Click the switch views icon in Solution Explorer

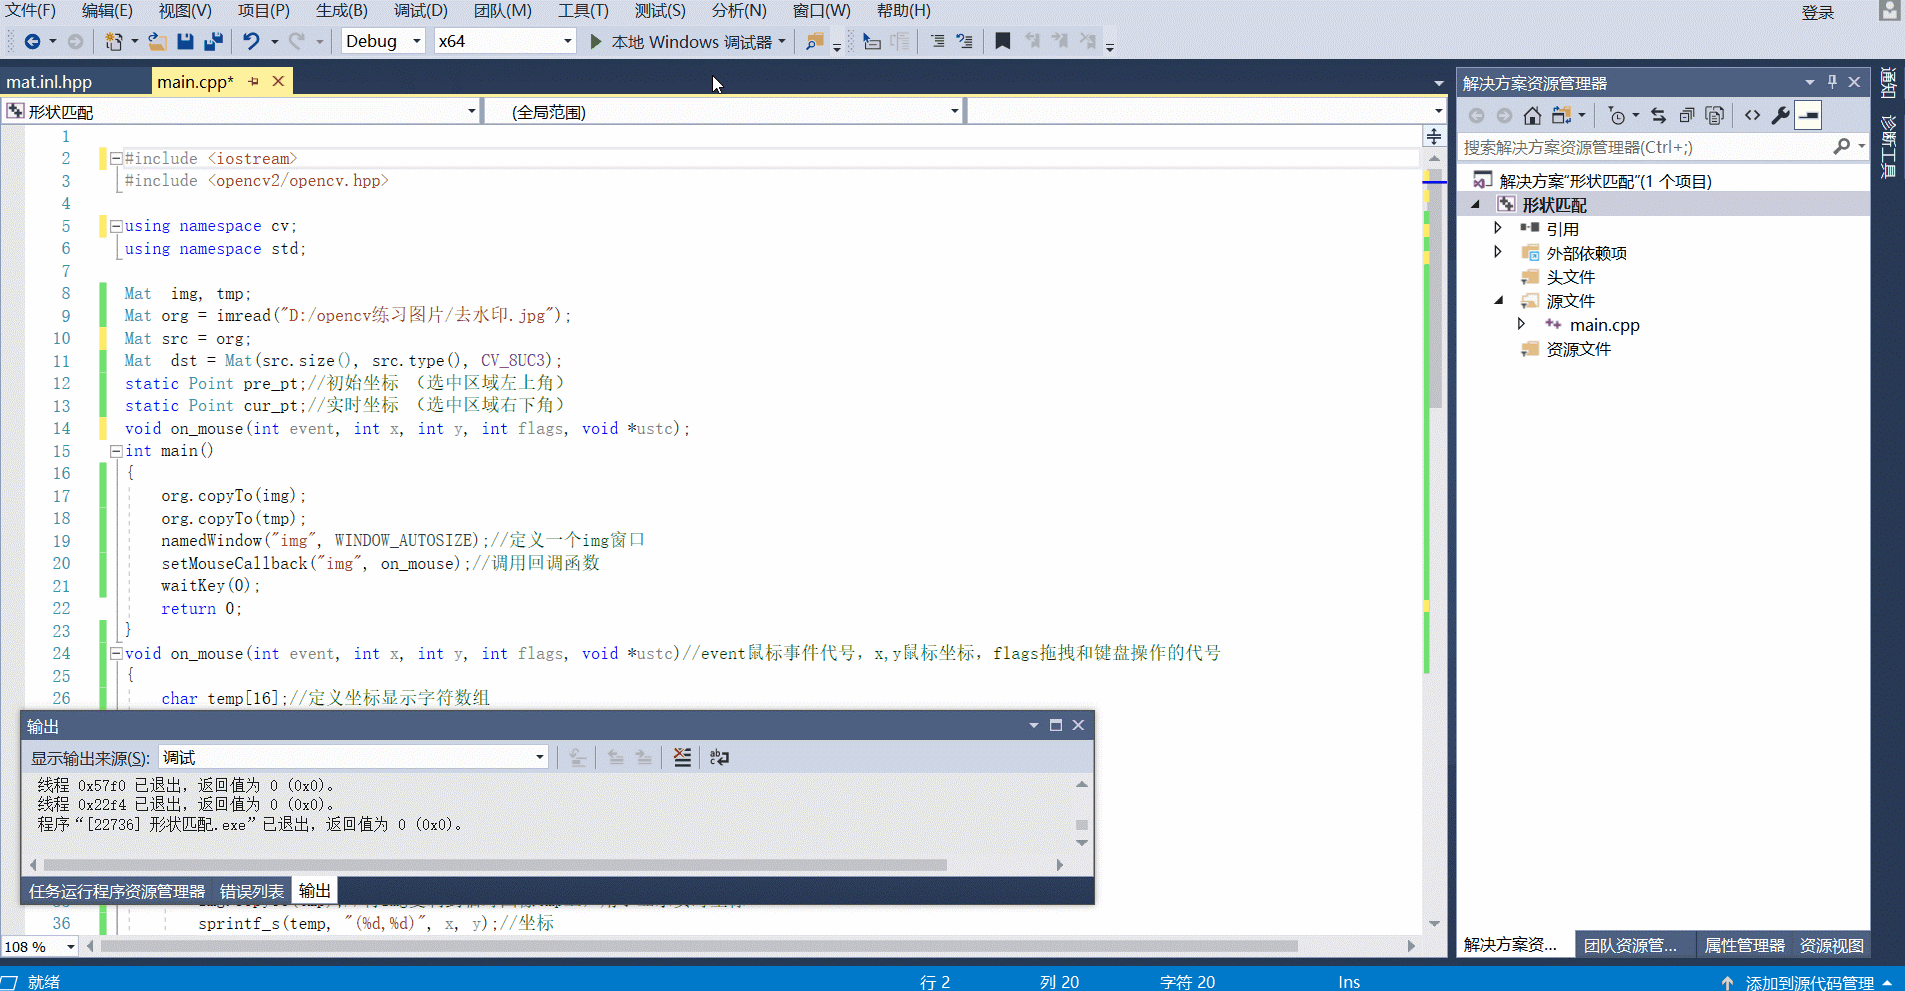[1561, 115]
